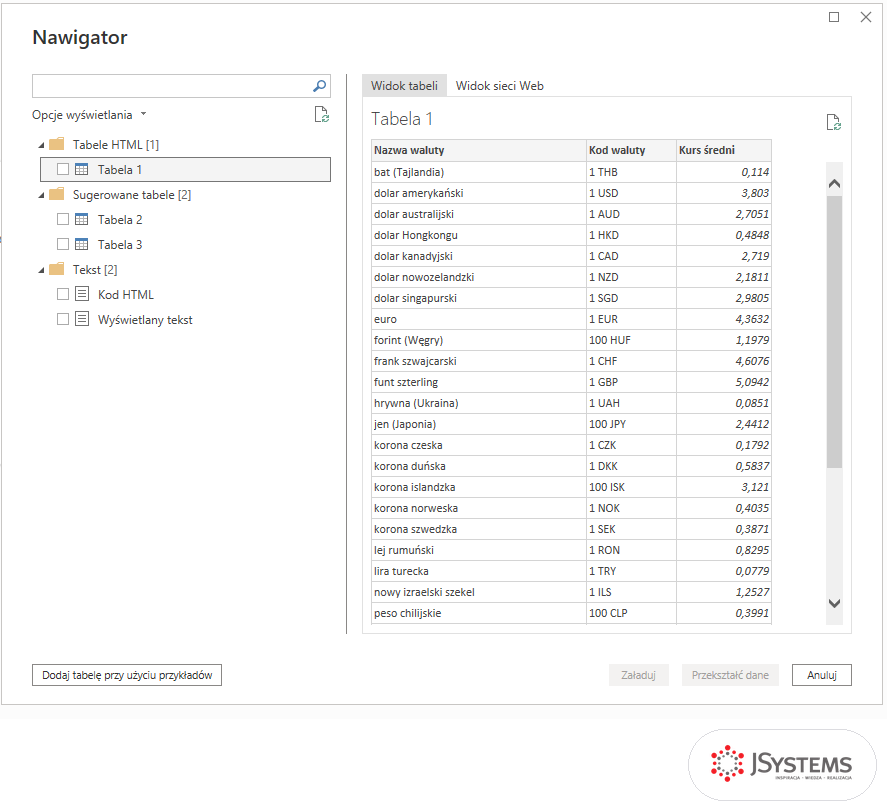Click the preview scrollbar up arrow
Image resolution: width=887 pixels, height=811 pixels.
coord(834,184)
